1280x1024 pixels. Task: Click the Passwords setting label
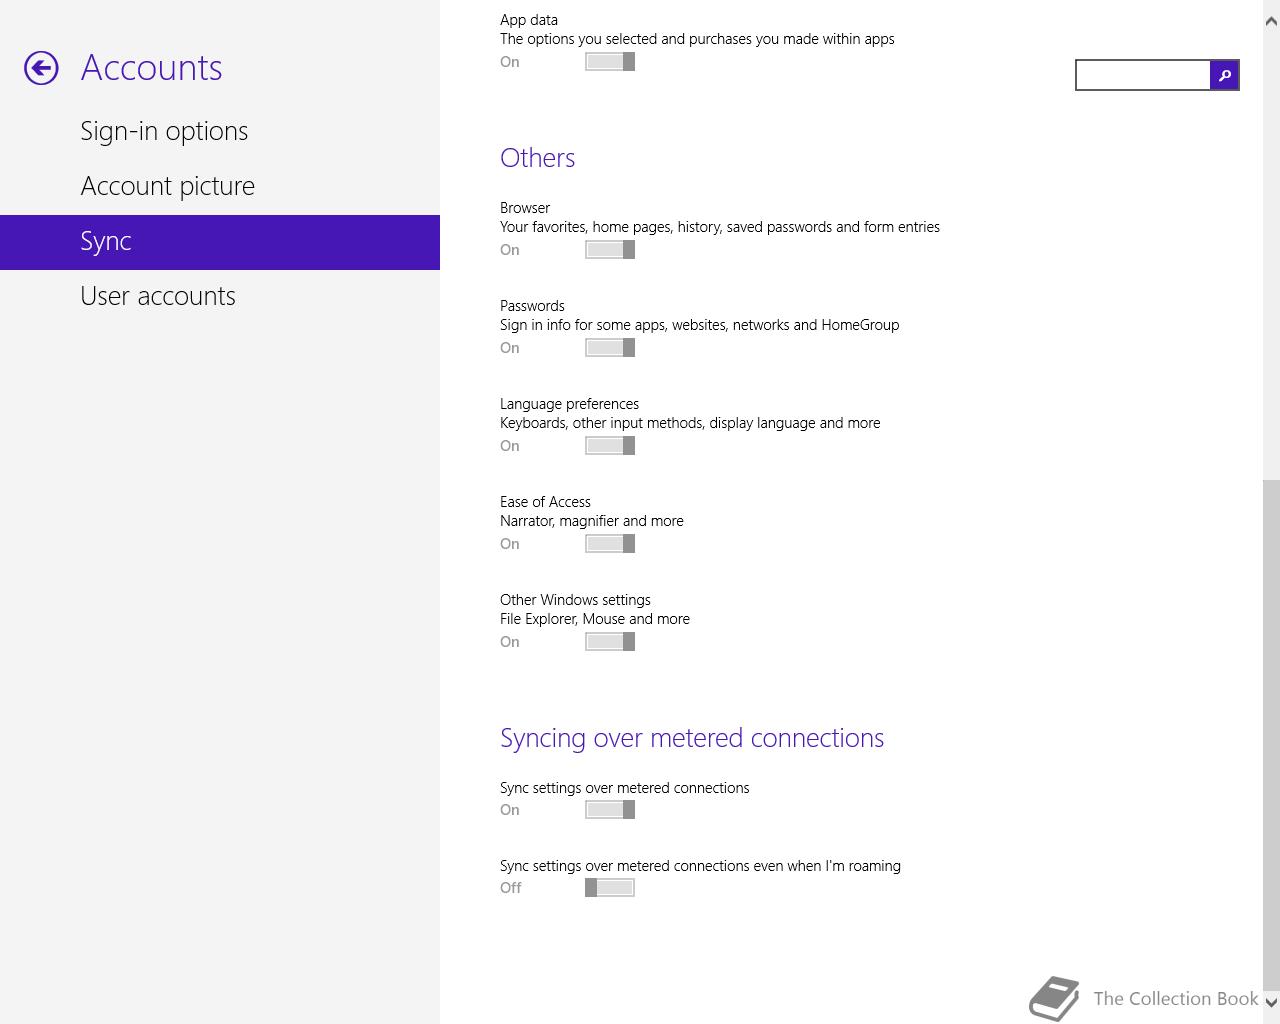(x=532, y=306)
